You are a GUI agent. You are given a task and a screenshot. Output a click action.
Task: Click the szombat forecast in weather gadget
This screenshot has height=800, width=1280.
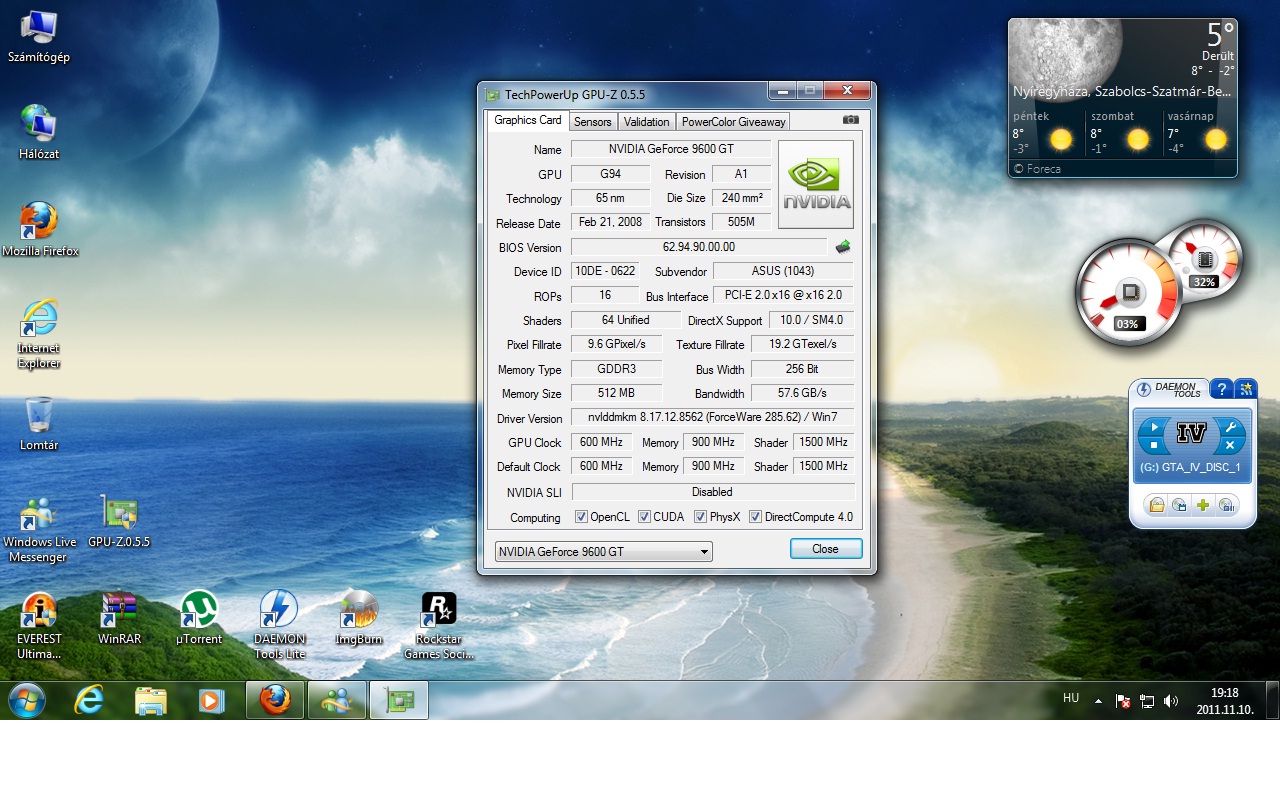tap(1124, 132)
